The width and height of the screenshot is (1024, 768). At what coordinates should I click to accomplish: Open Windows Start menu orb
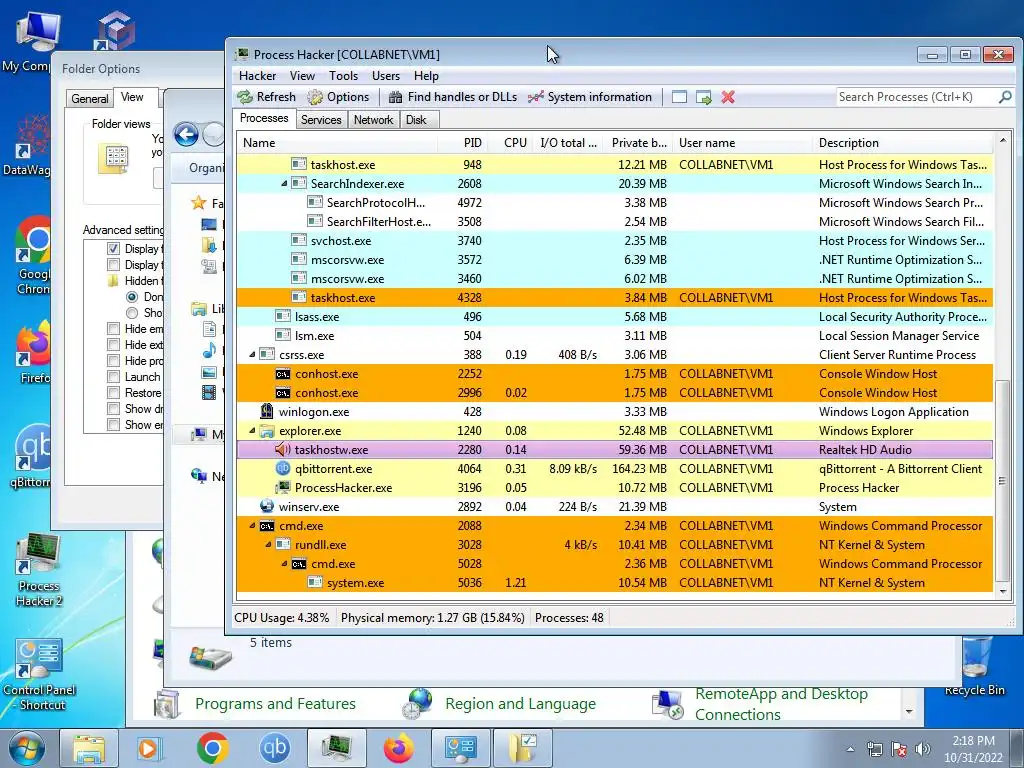click(x=27, y=748)
